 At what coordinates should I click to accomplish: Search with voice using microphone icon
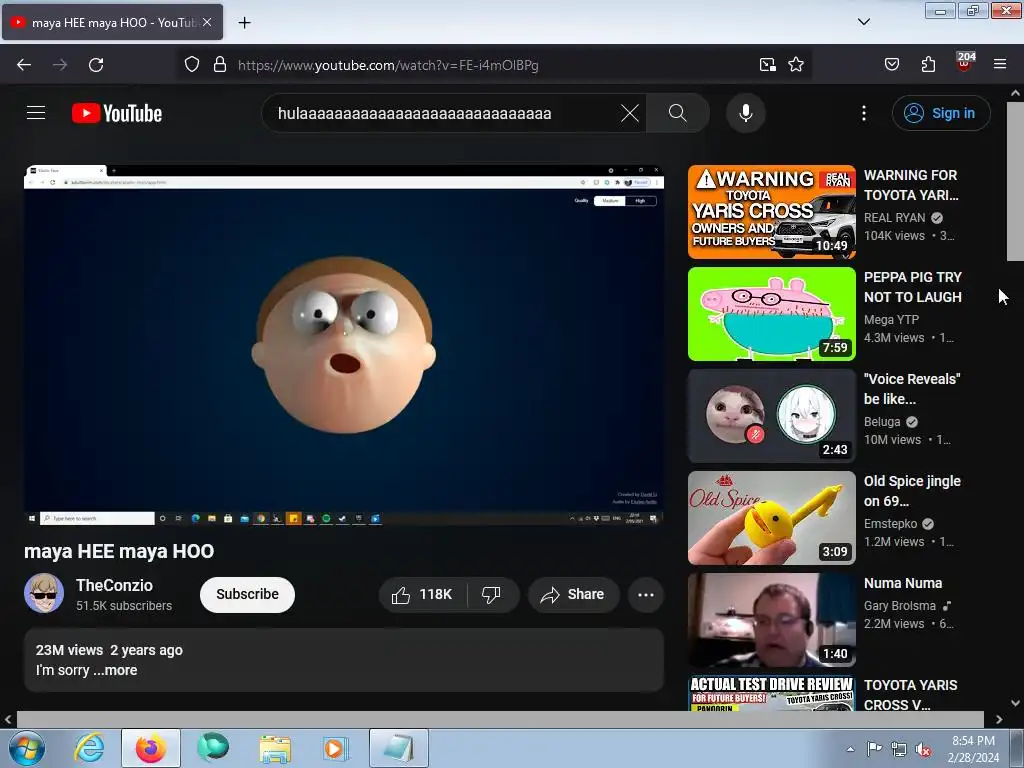(x=746, y=113)
